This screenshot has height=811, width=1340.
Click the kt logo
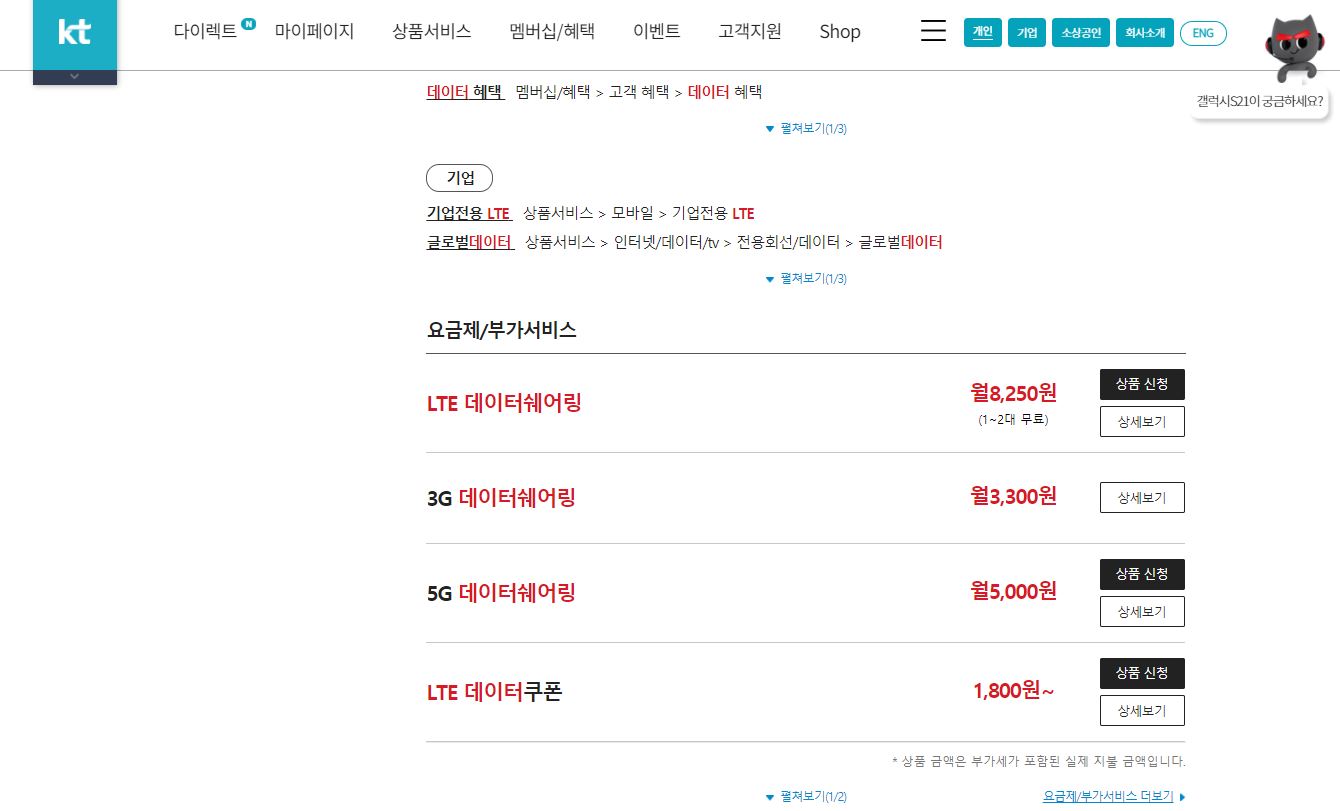75,33
